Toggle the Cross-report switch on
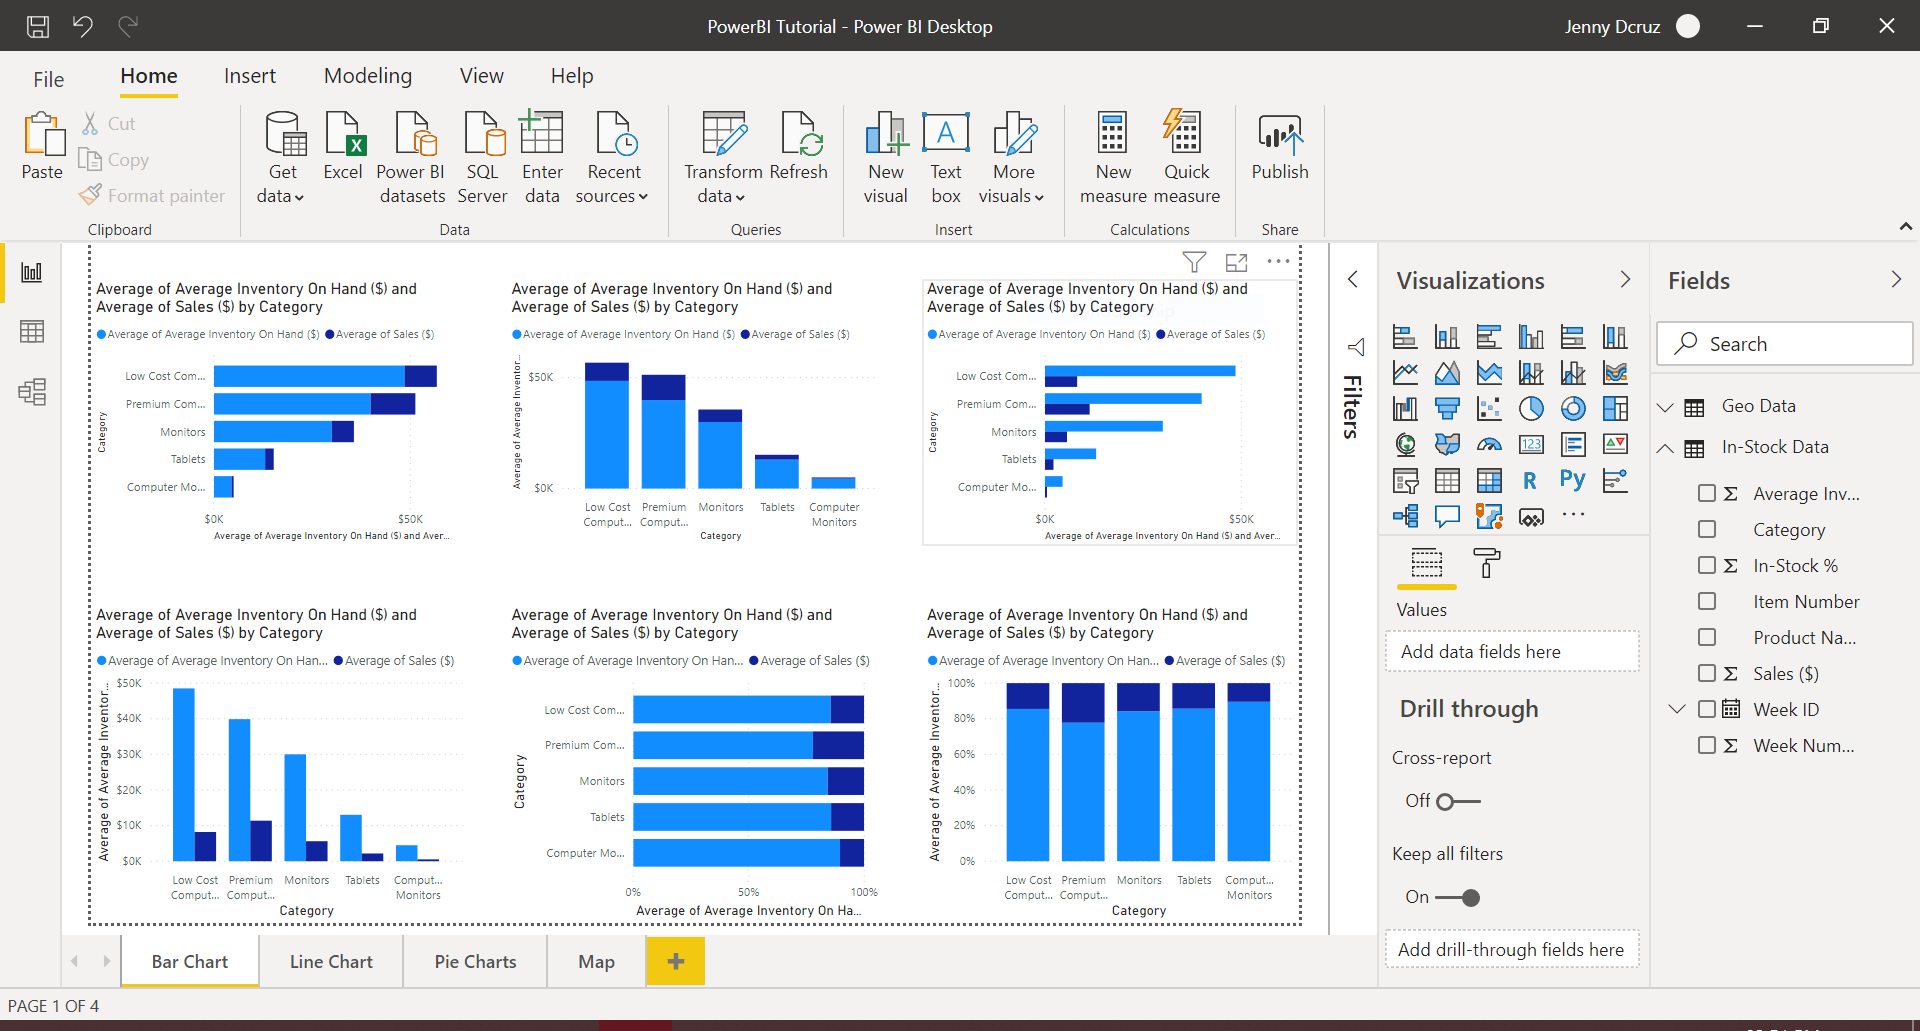The image size is (1920, 1031). [x=1458, y=802]
